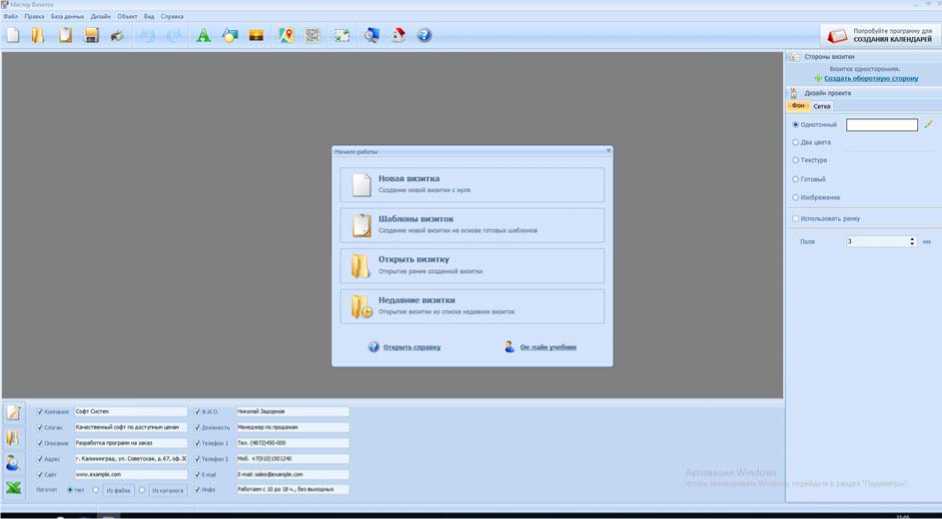Image resolution: width=942 pixels, height=519 pixels.
Task: Select the Текстура background radio
Action: click(x=795, y=160)
